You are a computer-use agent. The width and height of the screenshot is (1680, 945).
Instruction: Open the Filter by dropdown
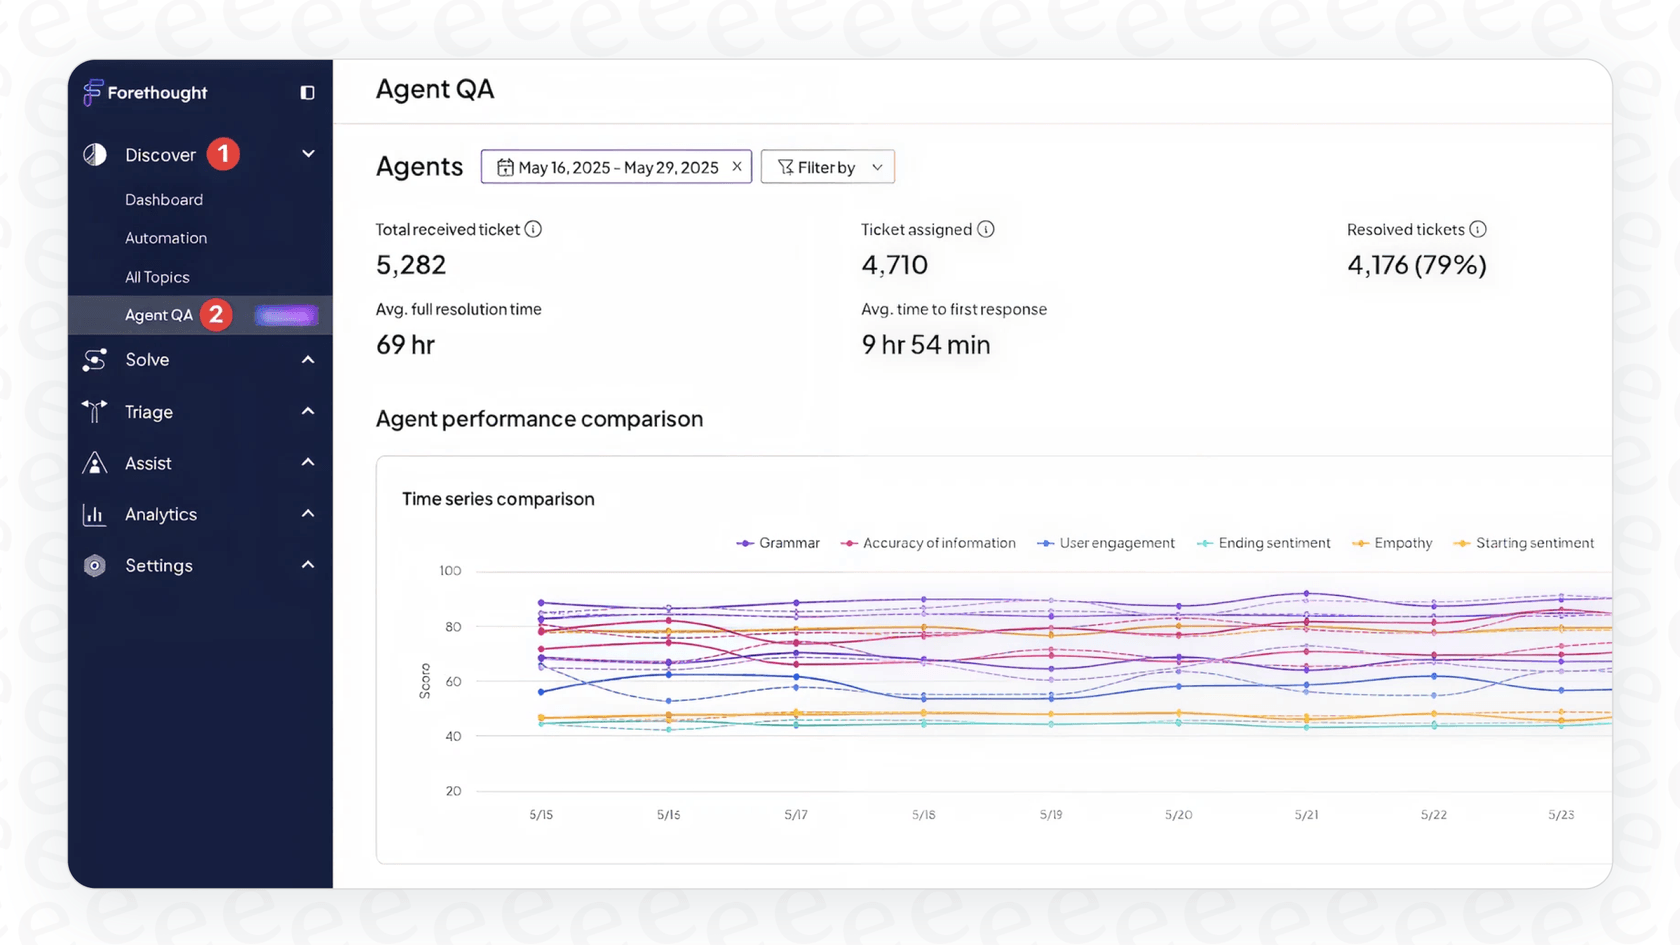coord(828,167)
